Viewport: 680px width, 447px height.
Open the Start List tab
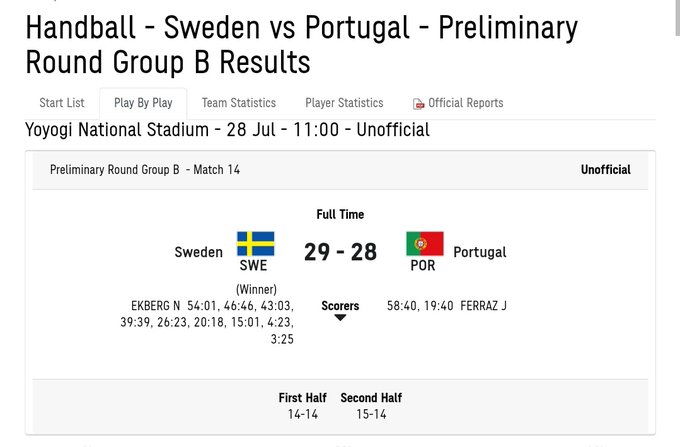click(x=62, y=103)
